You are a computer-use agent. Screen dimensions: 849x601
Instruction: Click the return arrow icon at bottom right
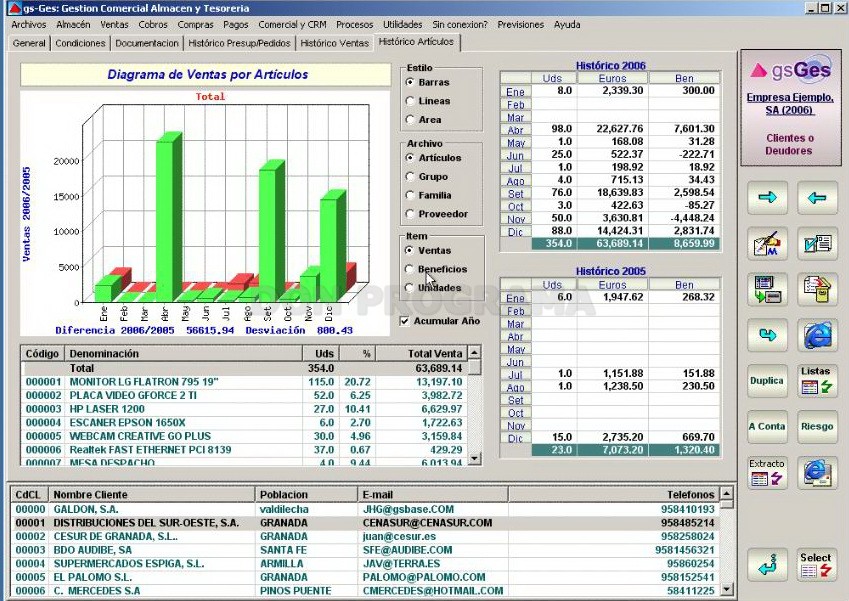click(x=767, y=565)
